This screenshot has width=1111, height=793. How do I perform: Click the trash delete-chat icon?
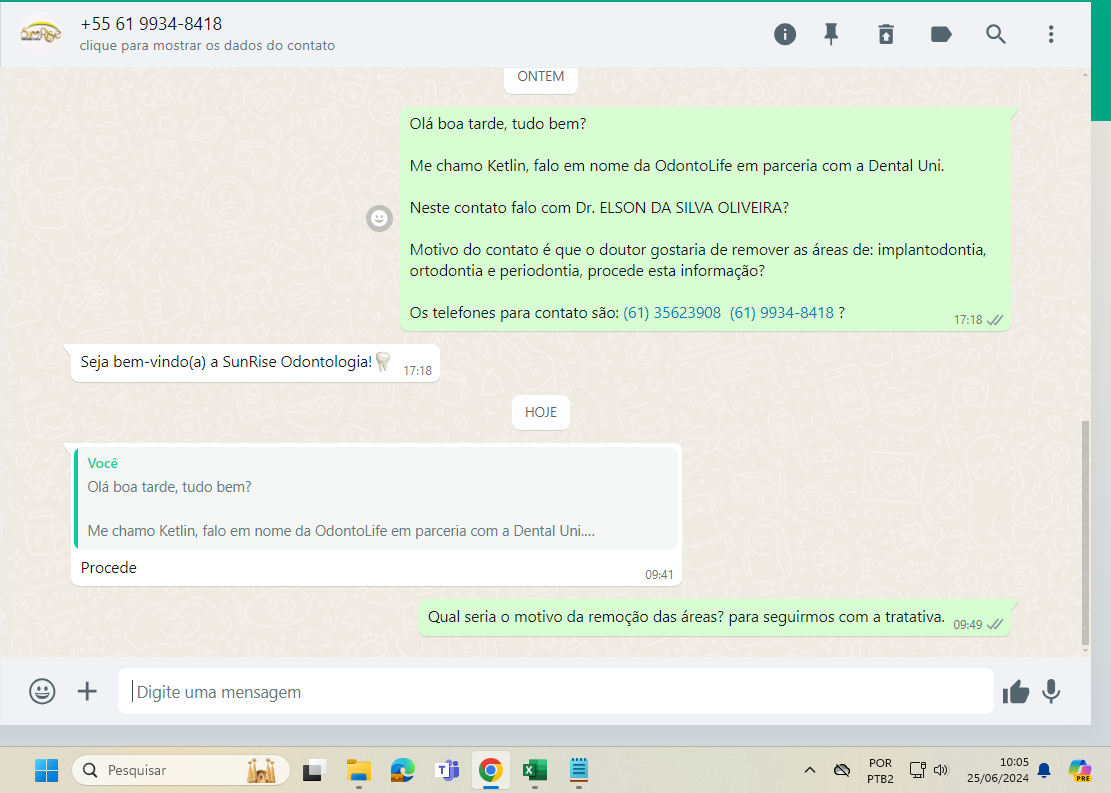(886, 34)
